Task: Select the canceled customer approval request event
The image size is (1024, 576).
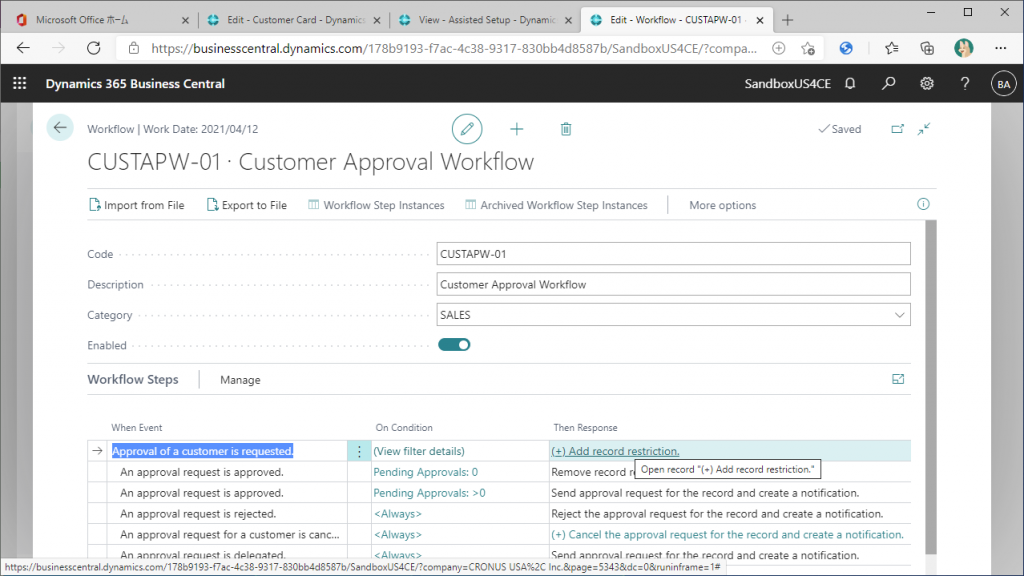Action: [230, 535]
